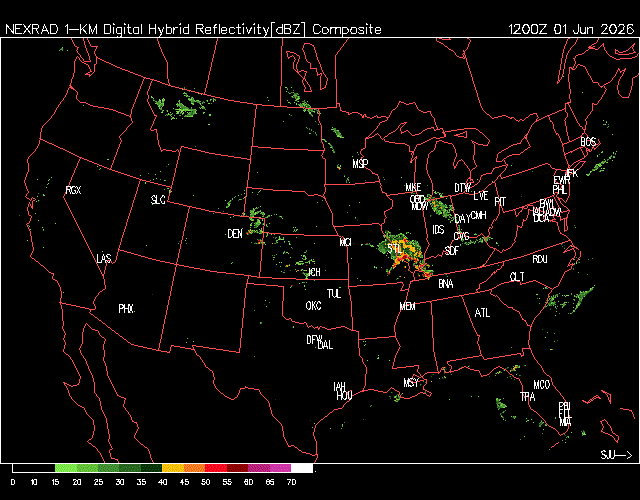Click the DEN station label
Viewport: 640px width, 500px height.
(235, 234)
